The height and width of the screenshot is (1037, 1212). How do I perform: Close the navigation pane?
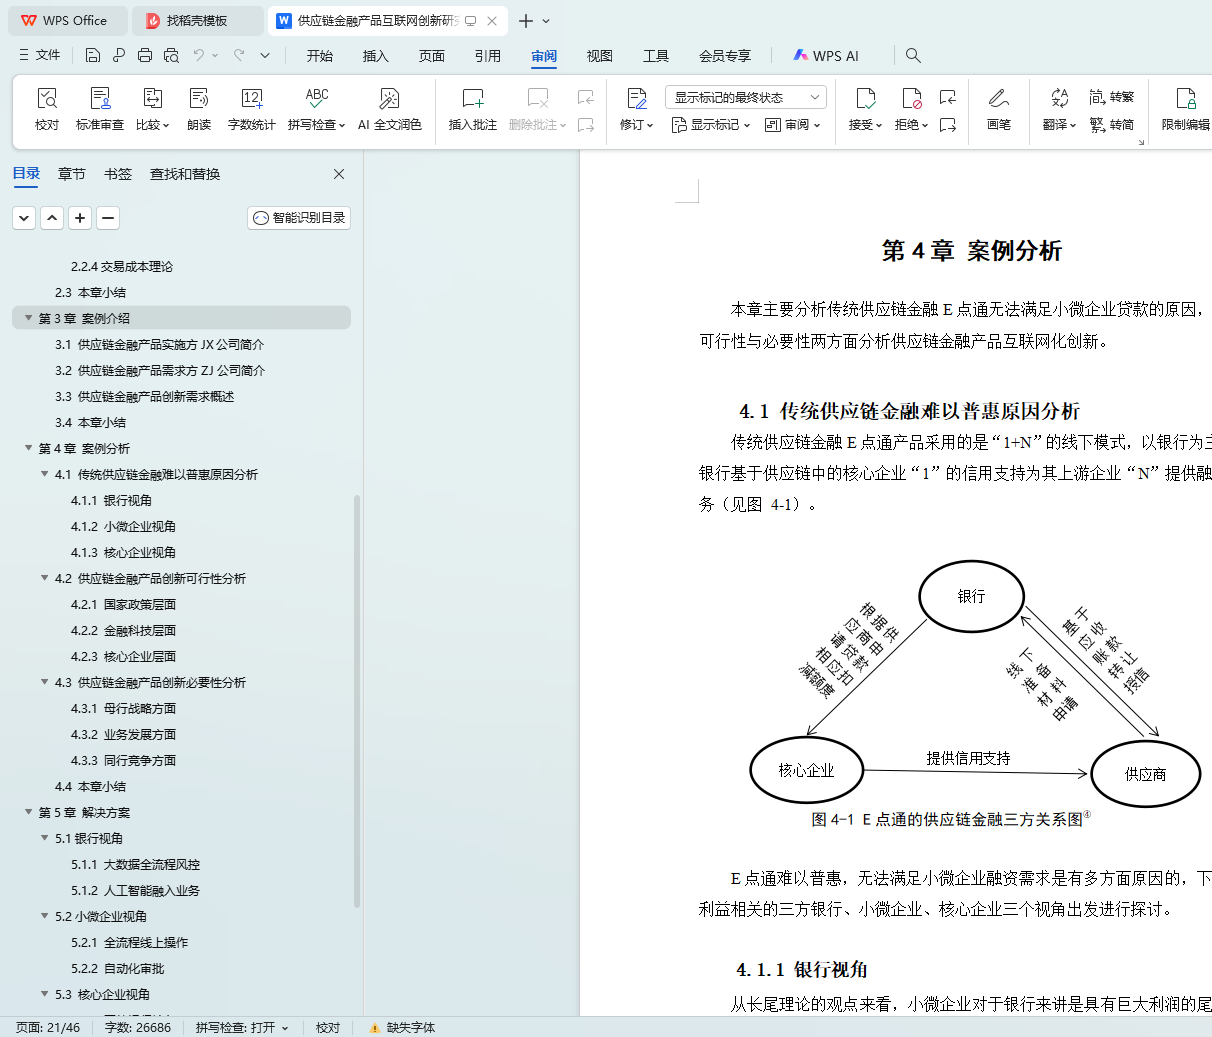[339, 174]
